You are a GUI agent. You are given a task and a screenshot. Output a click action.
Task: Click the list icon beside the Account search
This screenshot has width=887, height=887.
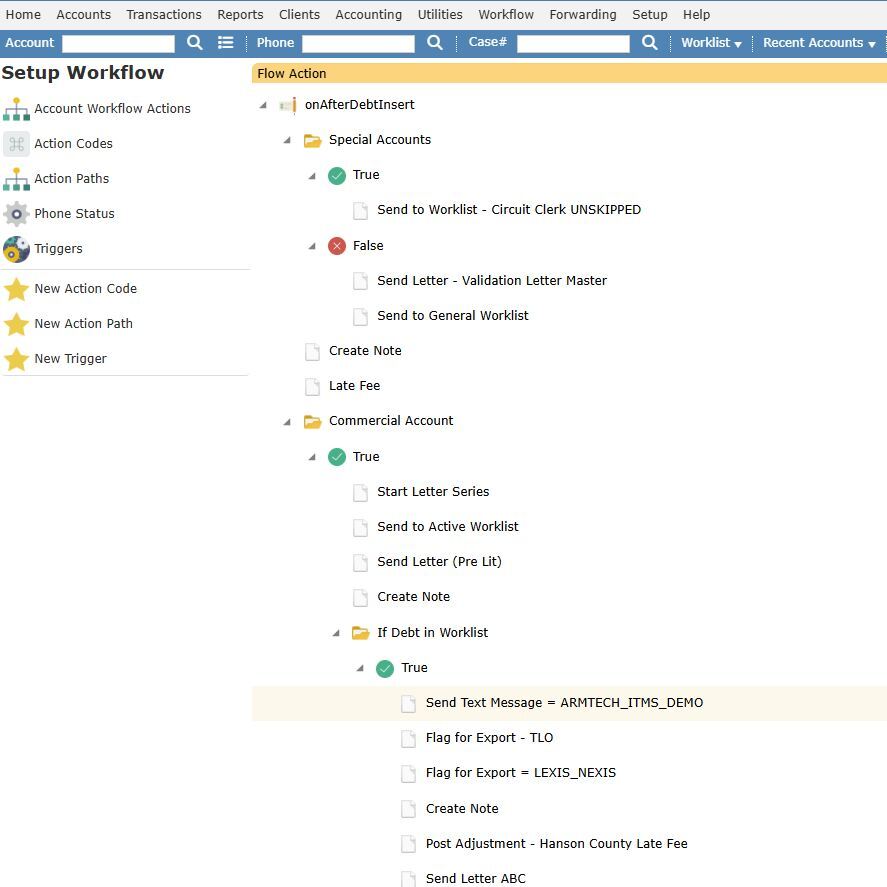225,43
